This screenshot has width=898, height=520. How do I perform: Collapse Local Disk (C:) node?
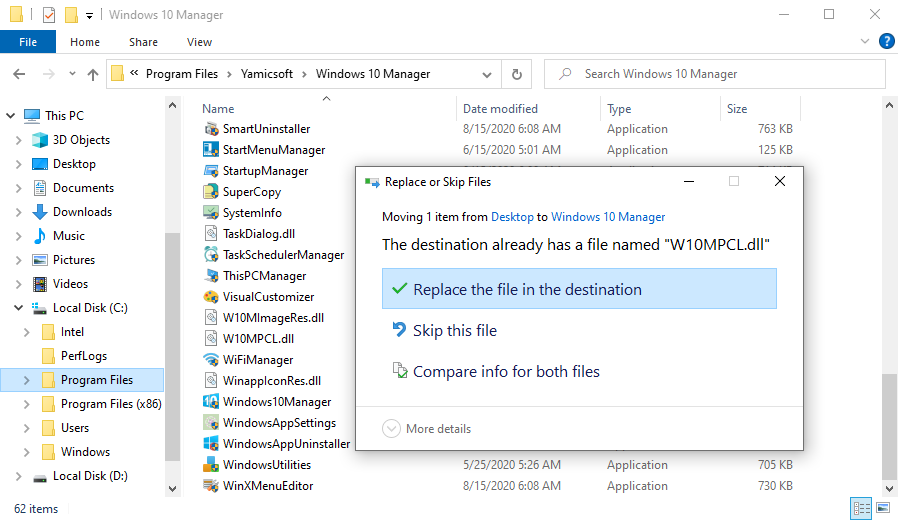click(18, 308)
